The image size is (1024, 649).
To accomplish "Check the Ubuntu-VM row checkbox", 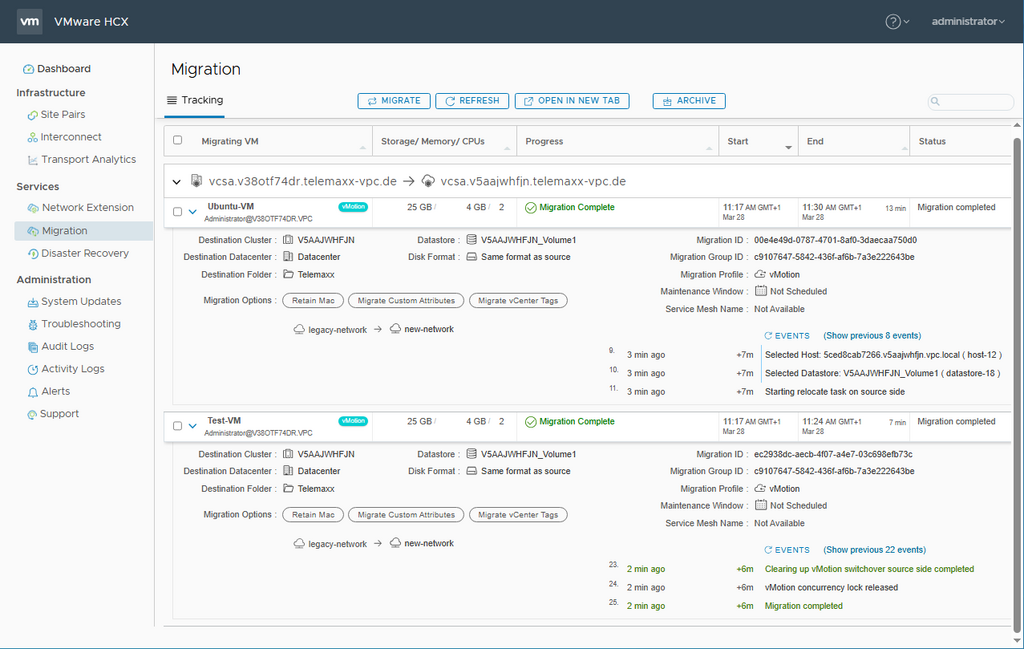I will point(178,212).
